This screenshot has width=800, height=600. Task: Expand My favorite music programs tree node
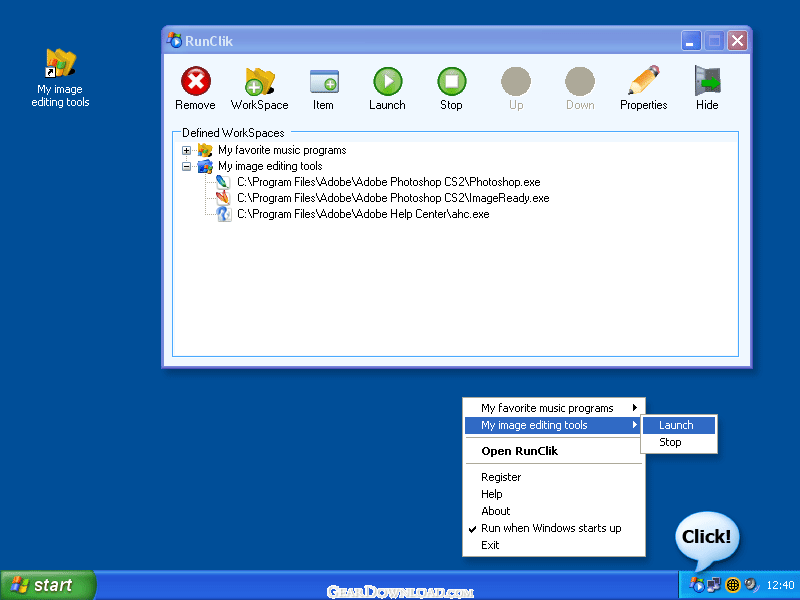(186, 151)
